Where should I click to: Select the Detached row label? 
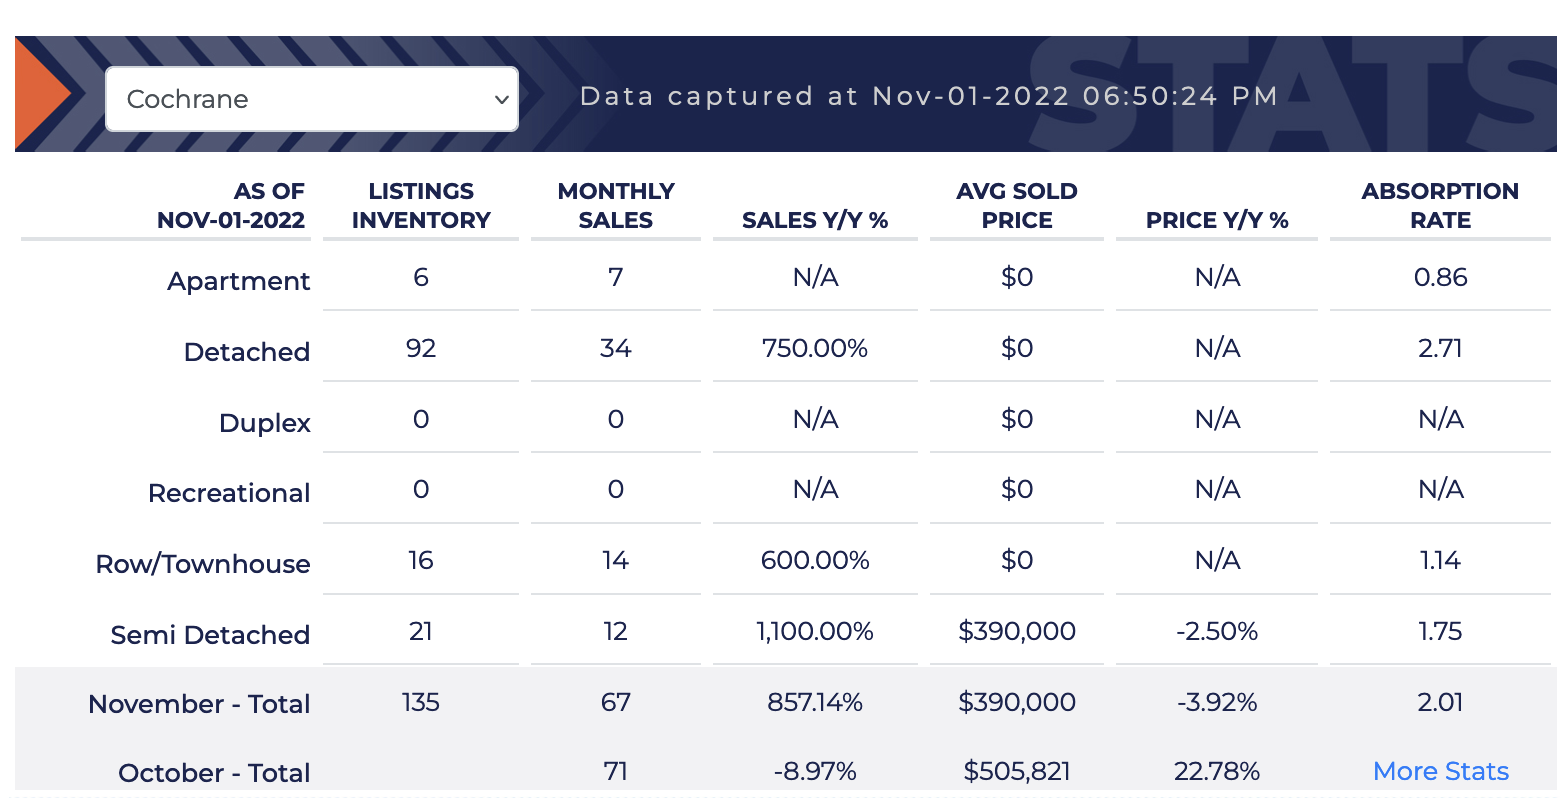[247, 352]
